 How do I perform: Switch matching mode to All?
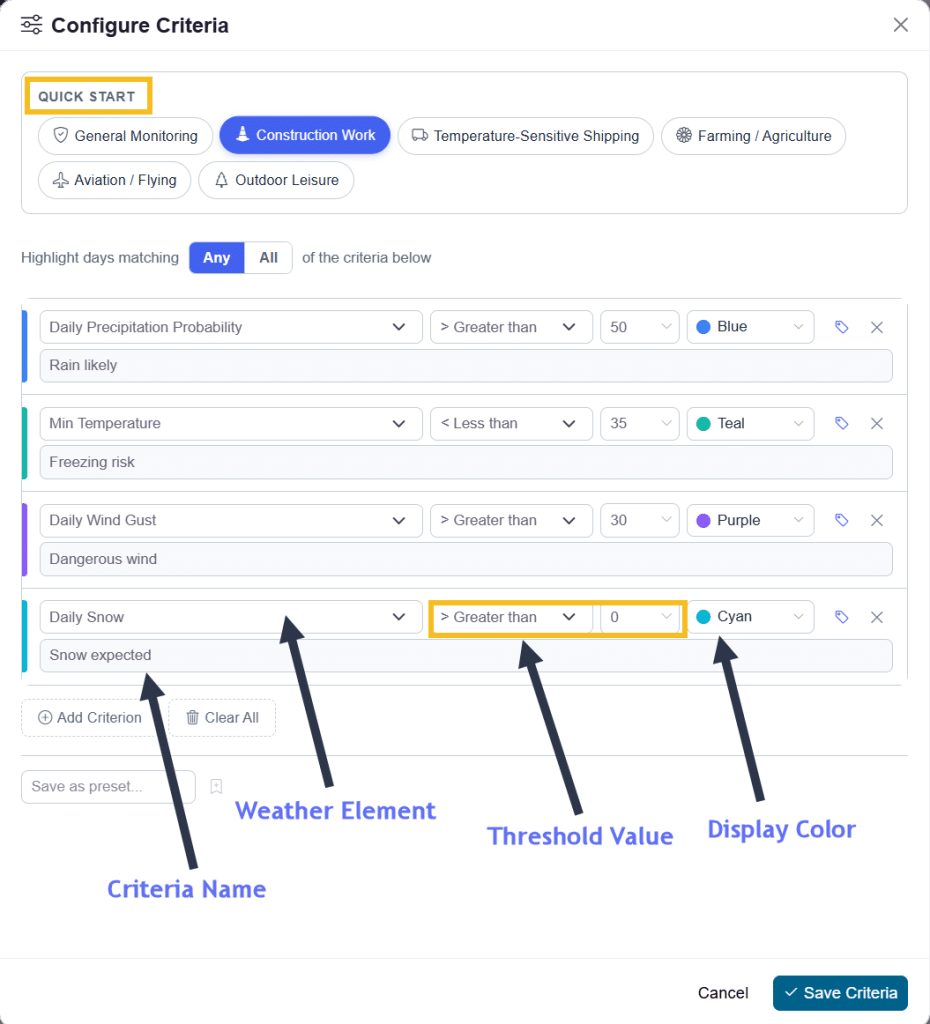[x=268, y=257]
